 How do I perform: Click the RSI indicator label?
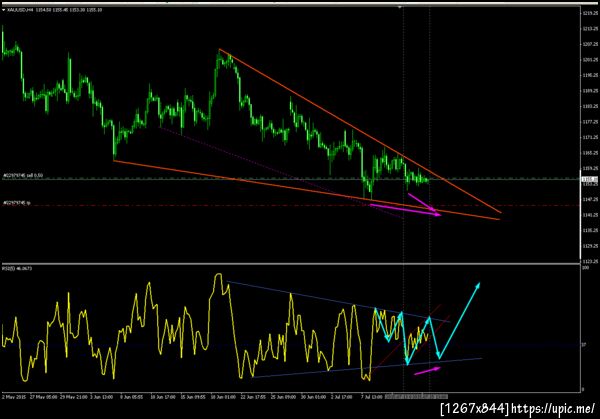(17, 269)
